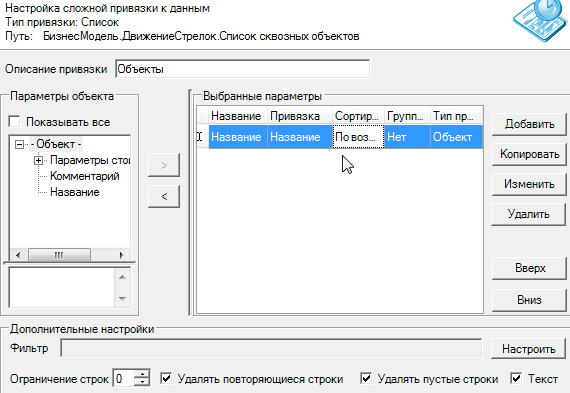
Task: Click the parameter description text box
Action: pos(62,288)
